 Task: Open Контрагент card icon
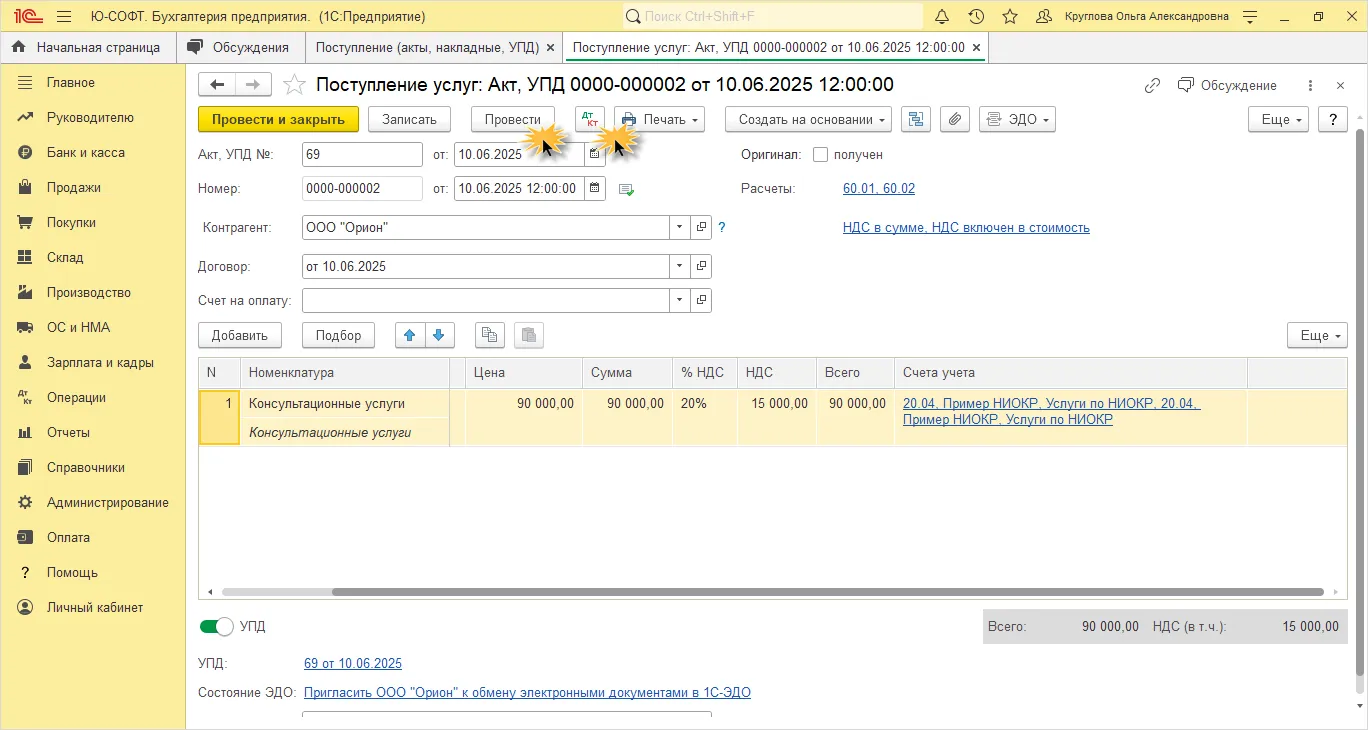(701, 227)
